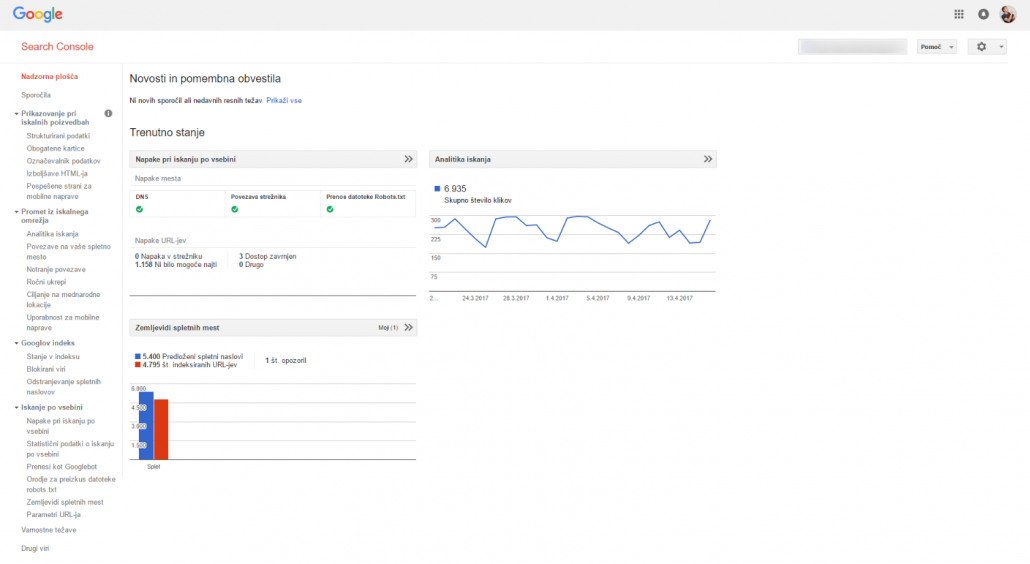Screen dimensions: 1030x564
Task: Click the notifications bell icon
Action: (x=984, y=14)
